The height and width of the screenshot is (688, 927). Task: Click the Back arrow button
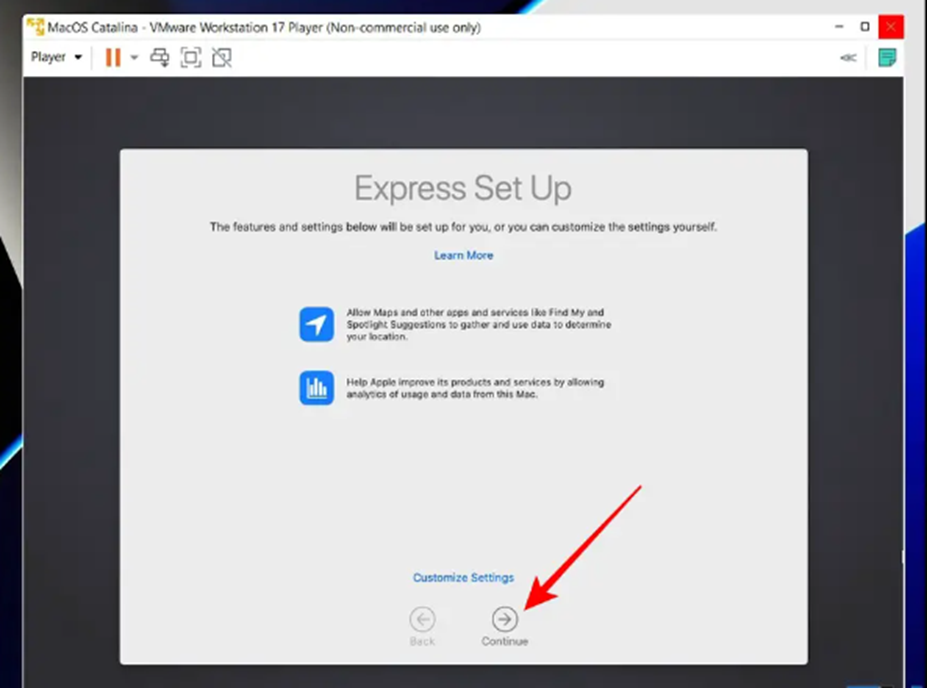click(x=422, y=619)
